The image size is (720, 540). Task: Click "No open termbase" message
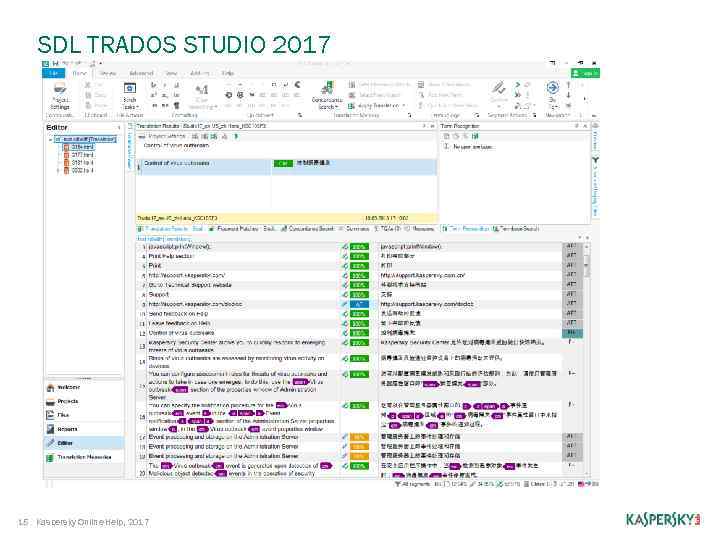tap(472, 147)
